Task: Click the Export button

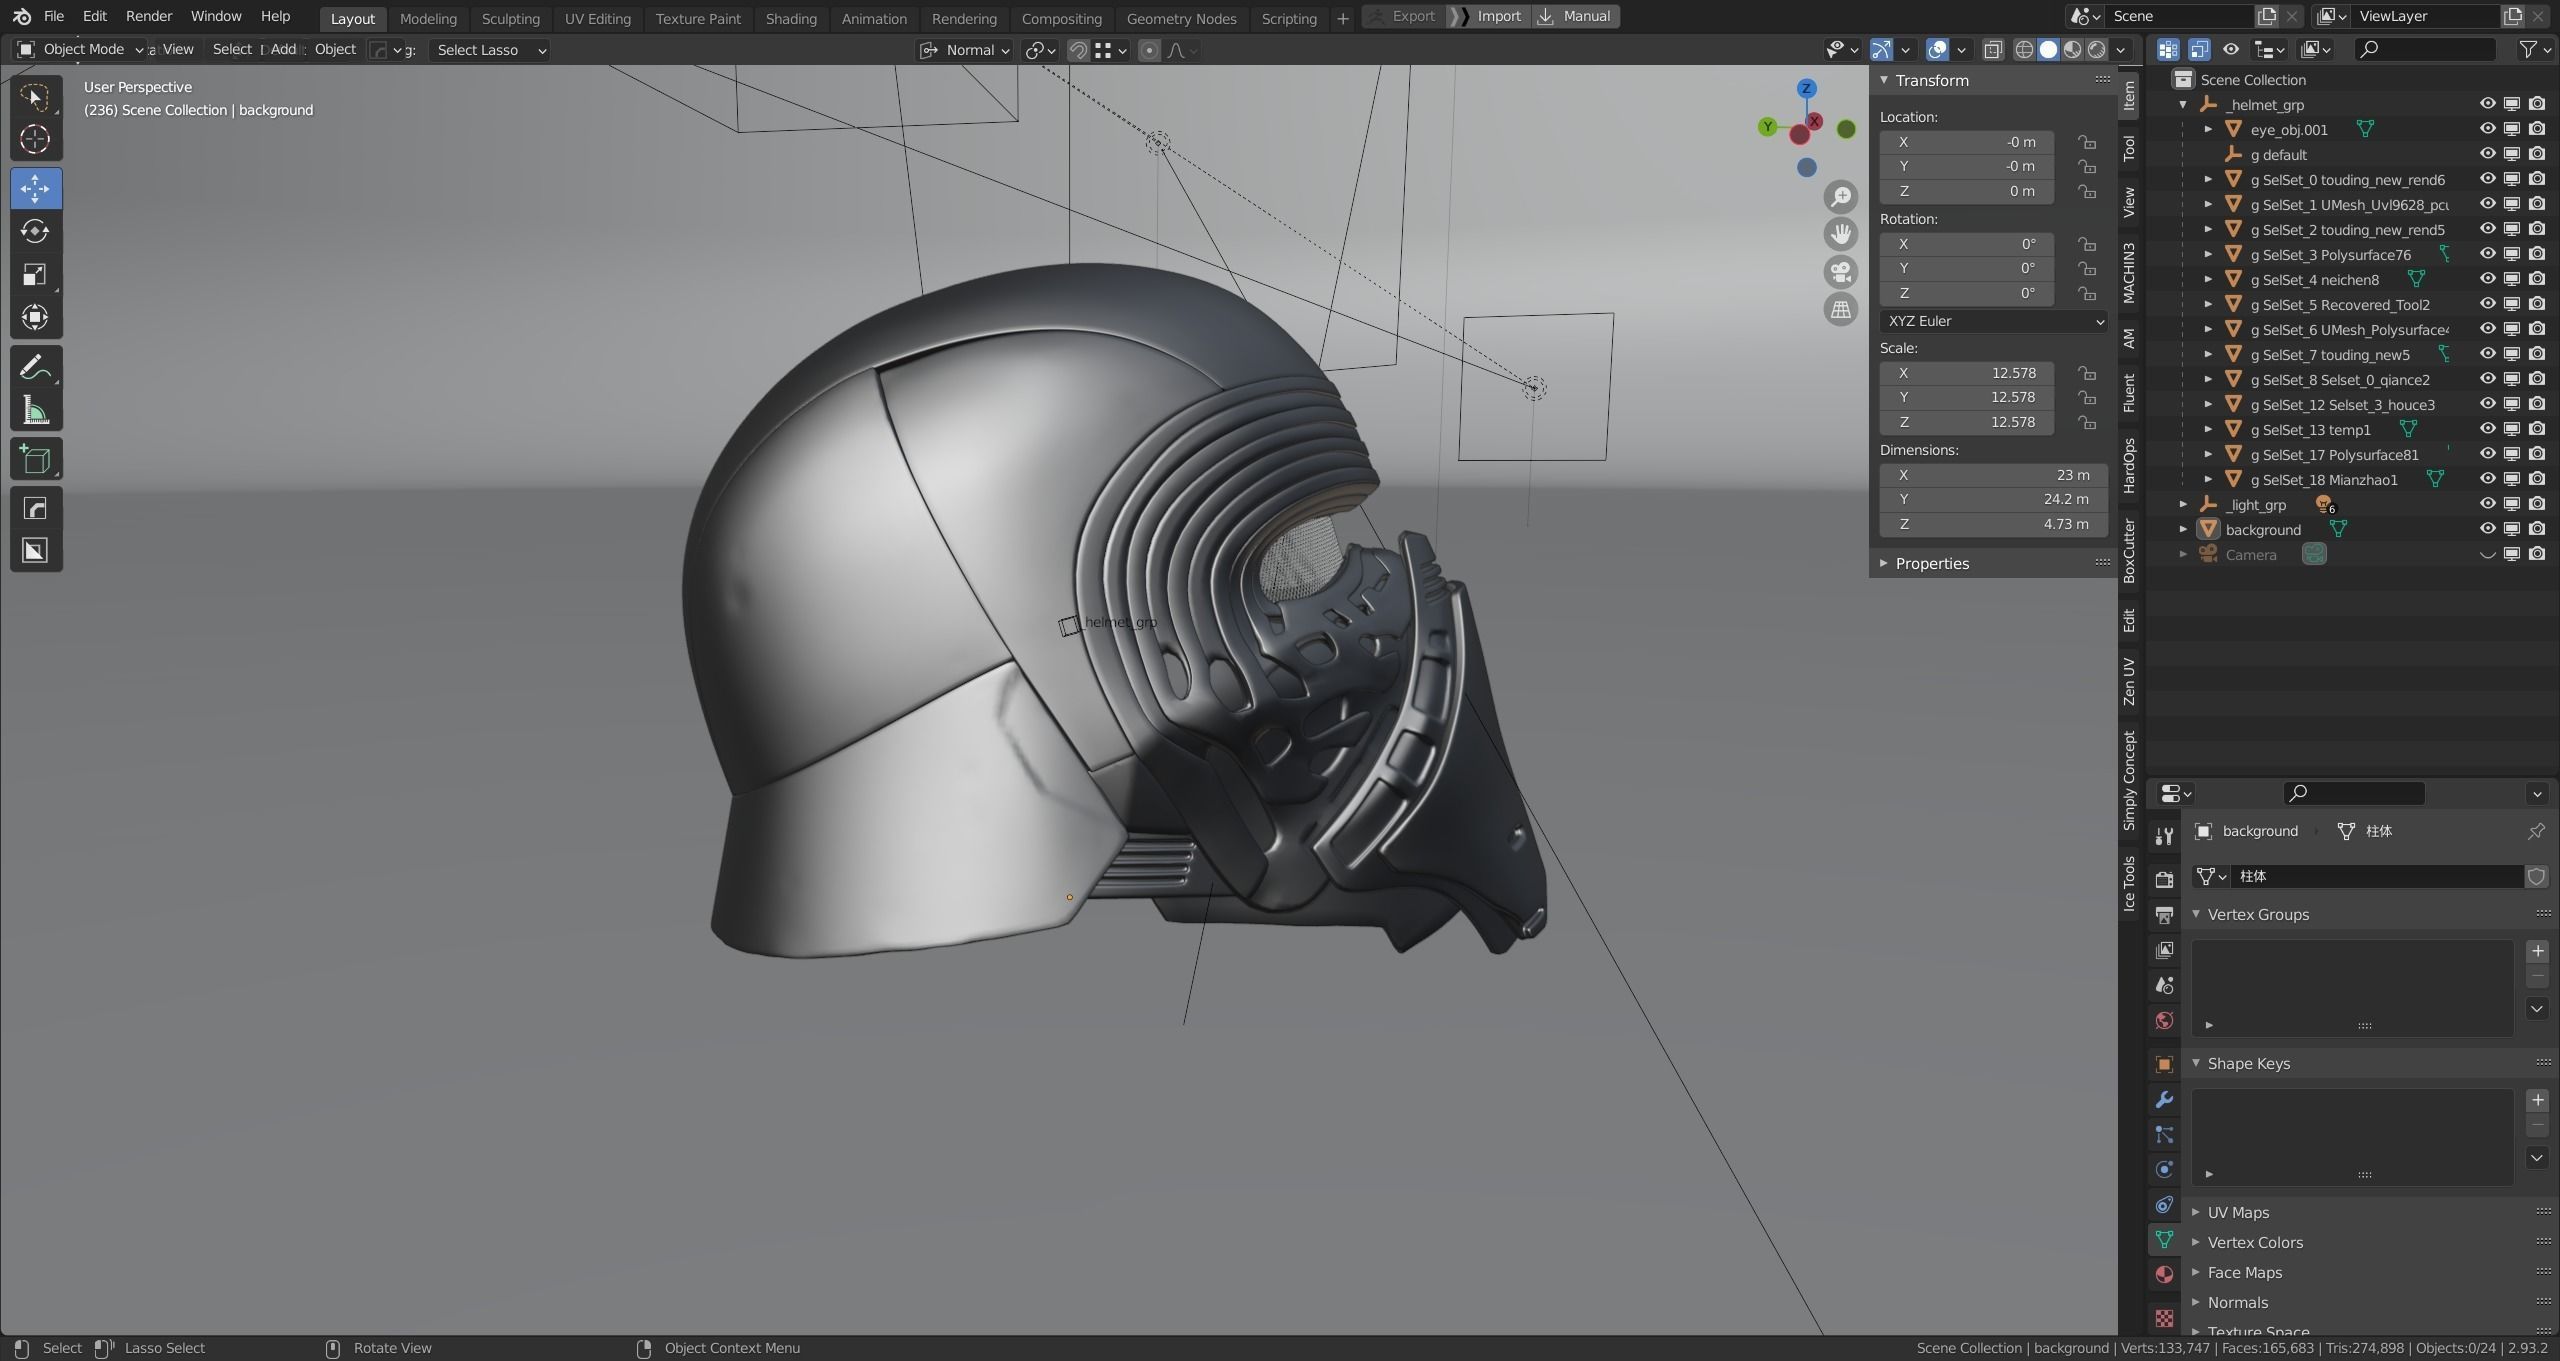Action: [x=1404, y=16]
